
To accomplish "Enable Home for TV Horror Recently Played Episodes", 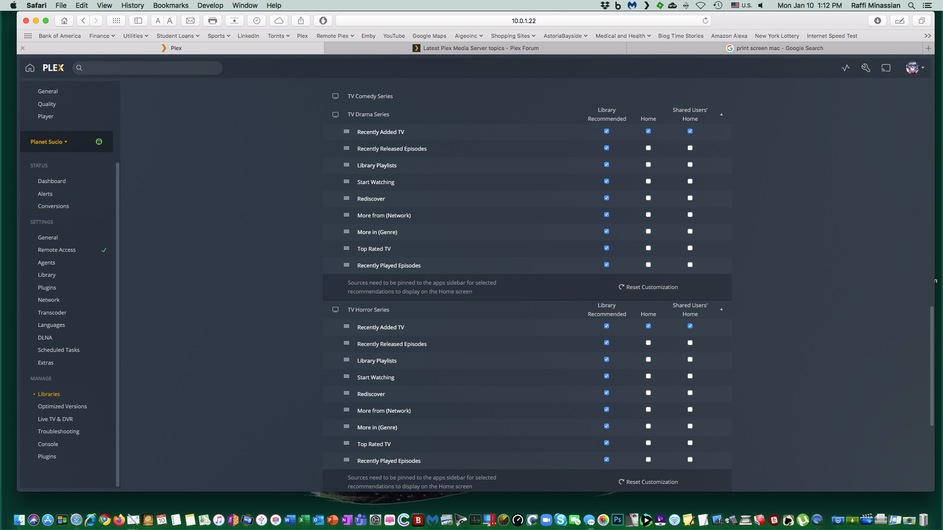I will [648, 460].
